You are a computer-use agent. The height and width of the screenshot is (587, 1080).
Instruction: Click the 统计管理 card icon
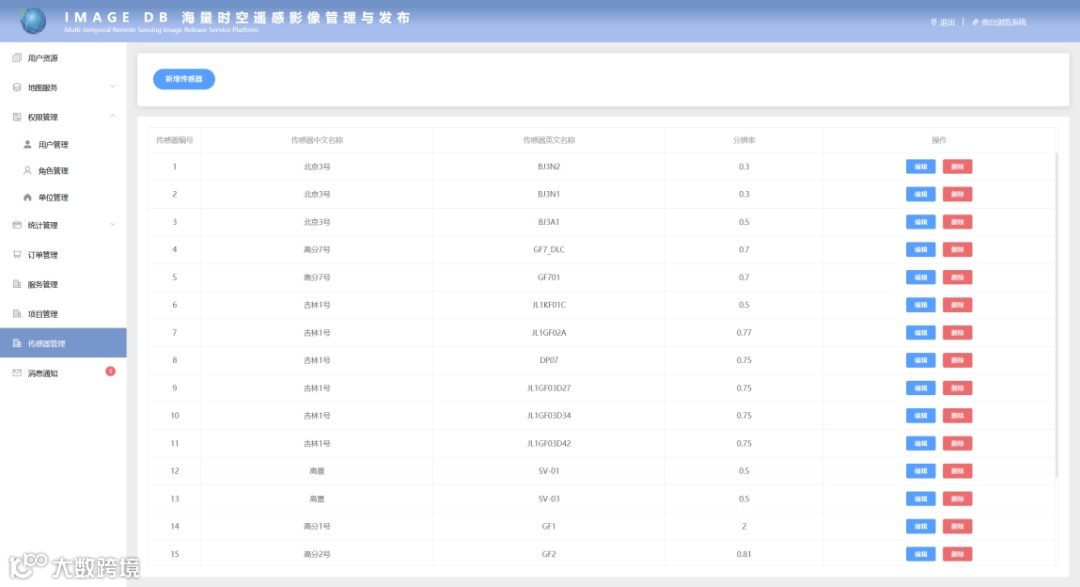pyautogui.click(x=17, y=225)
